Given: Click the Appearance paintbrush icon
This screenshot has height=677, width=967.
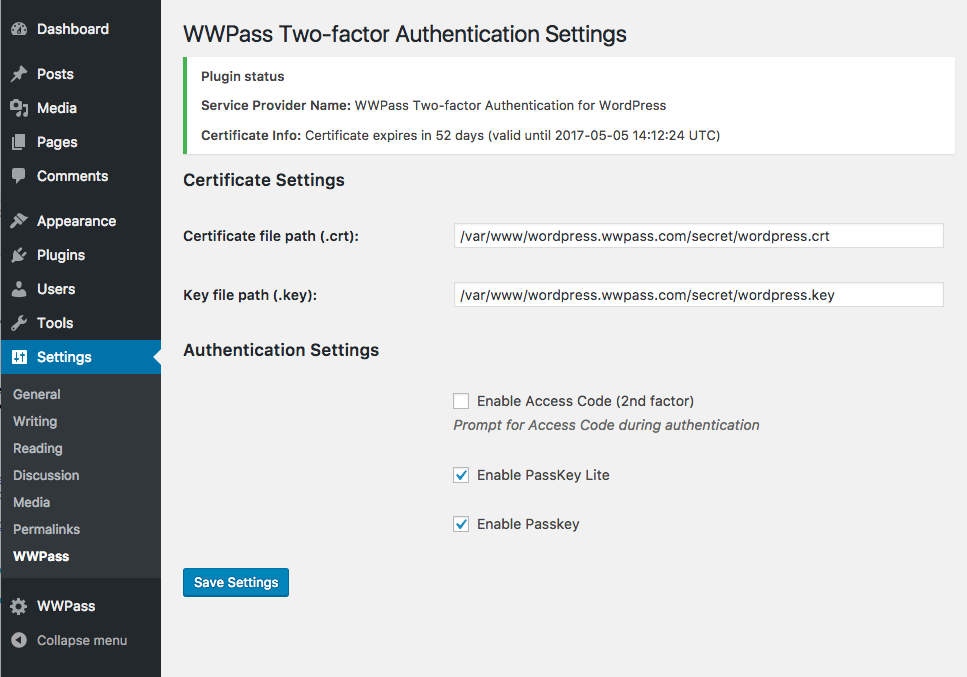Looking at the screenshot, I should 19,221.
